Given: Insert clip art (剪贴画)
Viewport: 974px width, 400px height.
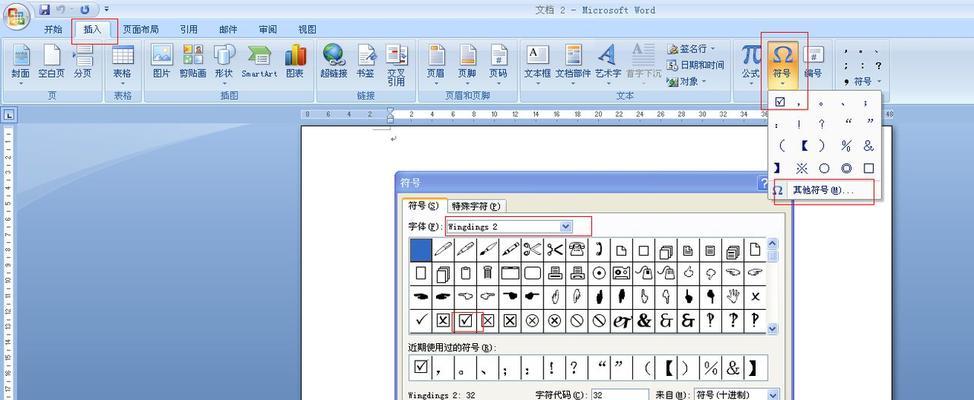Looking at the screenshot, I should pos(193,62).
